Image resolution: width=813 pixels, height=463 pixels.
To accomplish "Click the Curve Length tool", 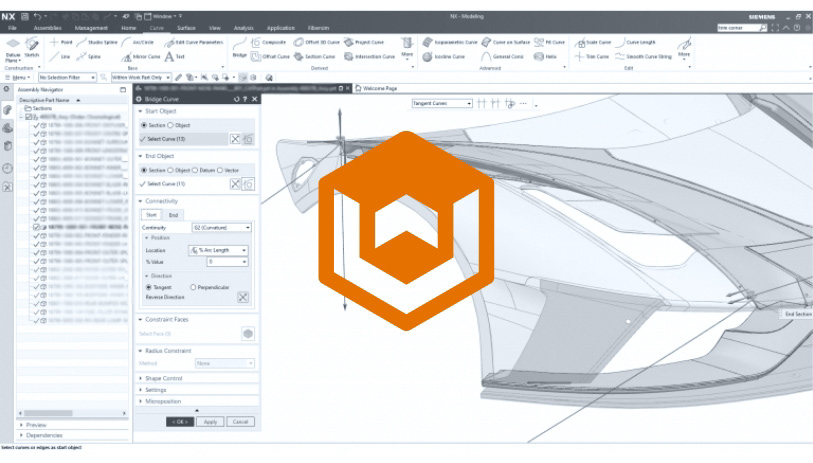I will [636, 42].
